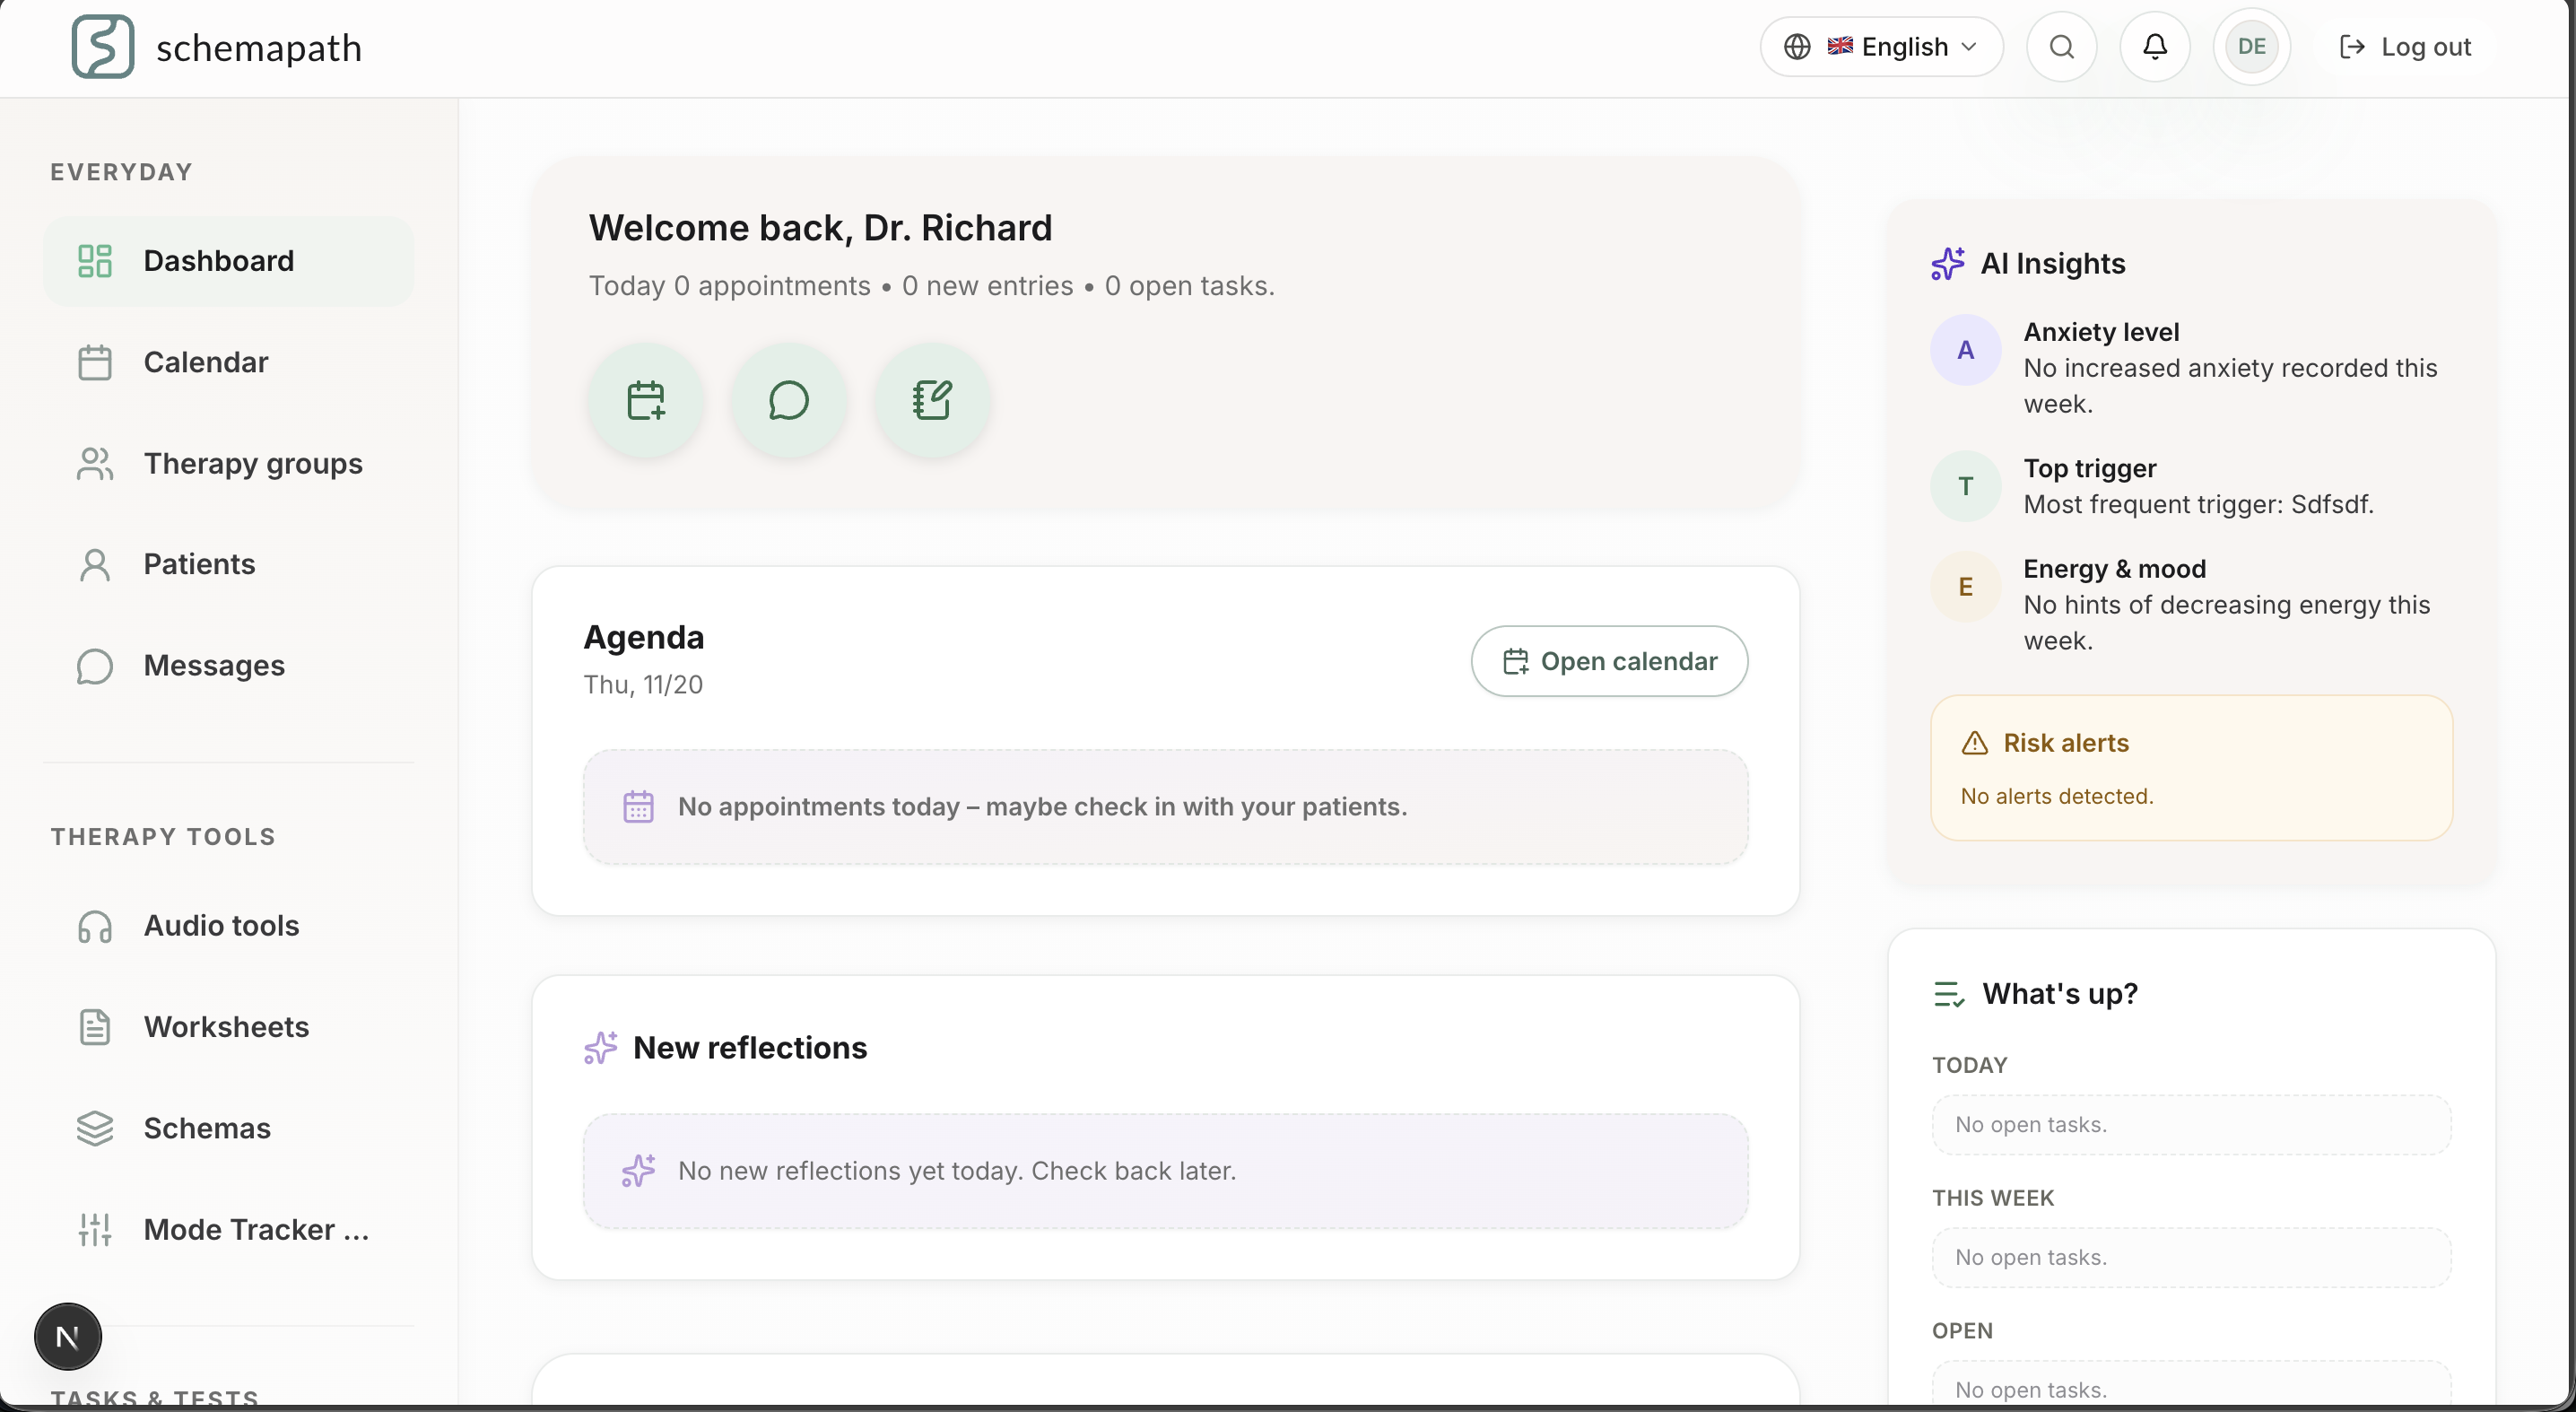Click the search icon in the top bar
This screenshot has height=1412, width=2576.
point(2060,46)
